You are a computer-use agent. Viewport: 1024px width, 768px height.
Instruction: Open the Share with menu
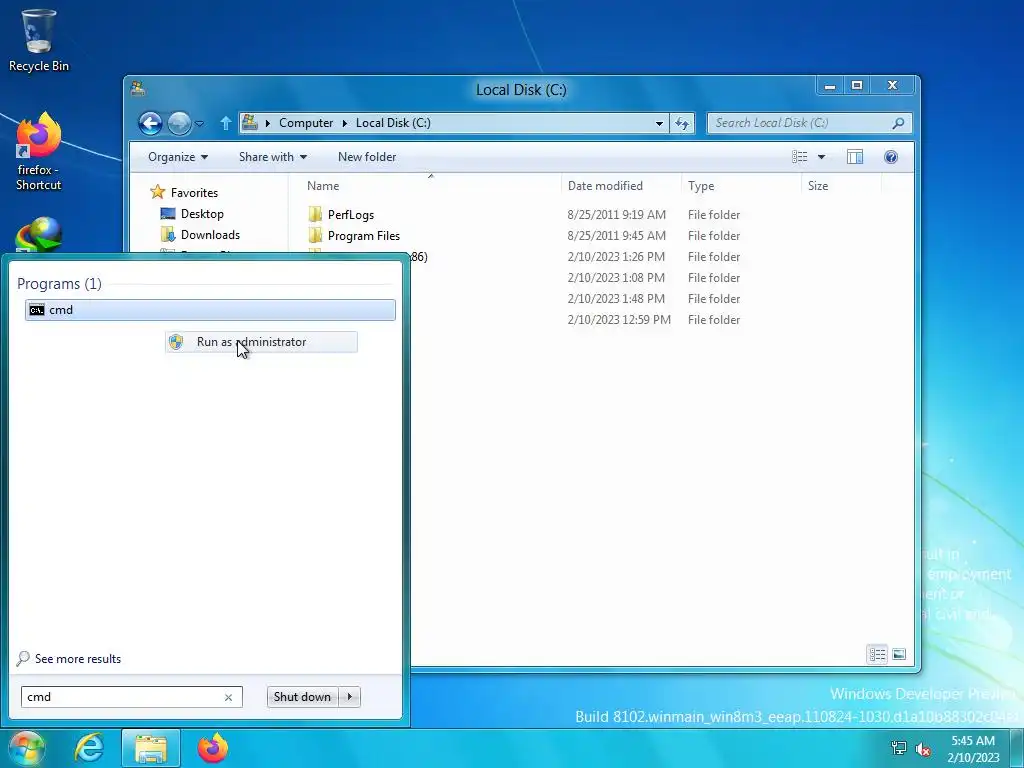272,157
